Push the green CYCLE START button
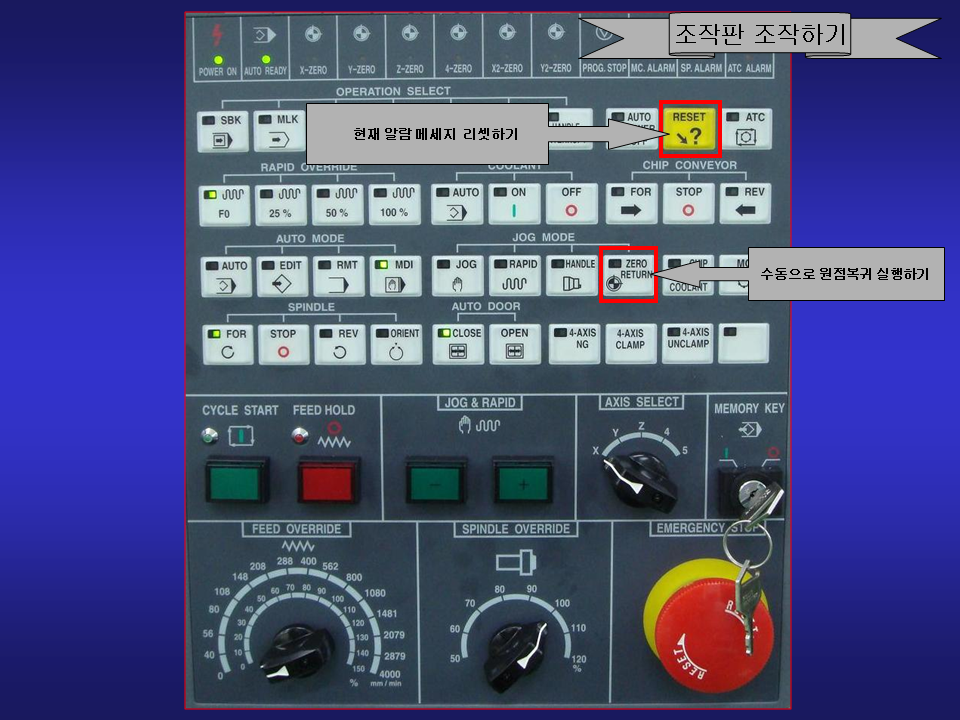The width and height of the screenshot is (960, 720). coord(236,481)
